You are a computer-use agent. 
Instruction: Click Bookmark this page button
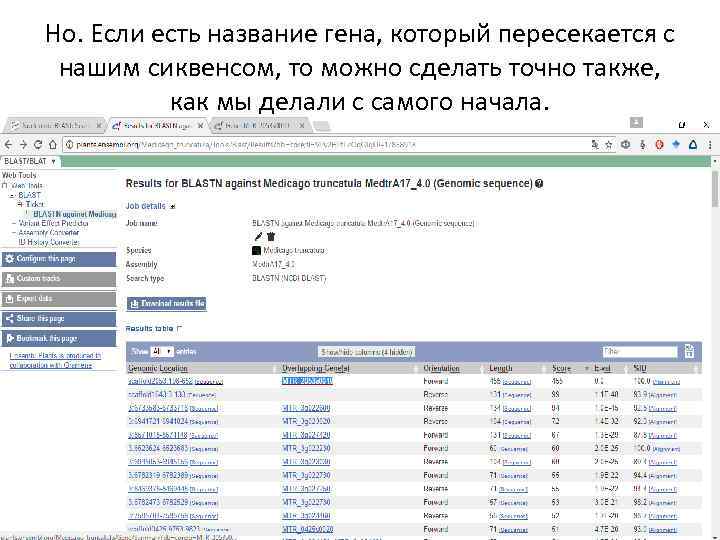(59, 338)
